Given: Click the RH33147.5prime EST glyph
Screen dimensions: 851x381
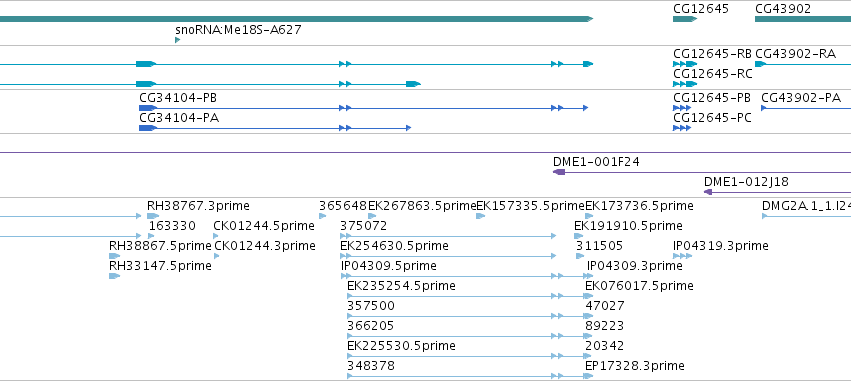Looking at the screenshot, I should click(x=114, y=276).
